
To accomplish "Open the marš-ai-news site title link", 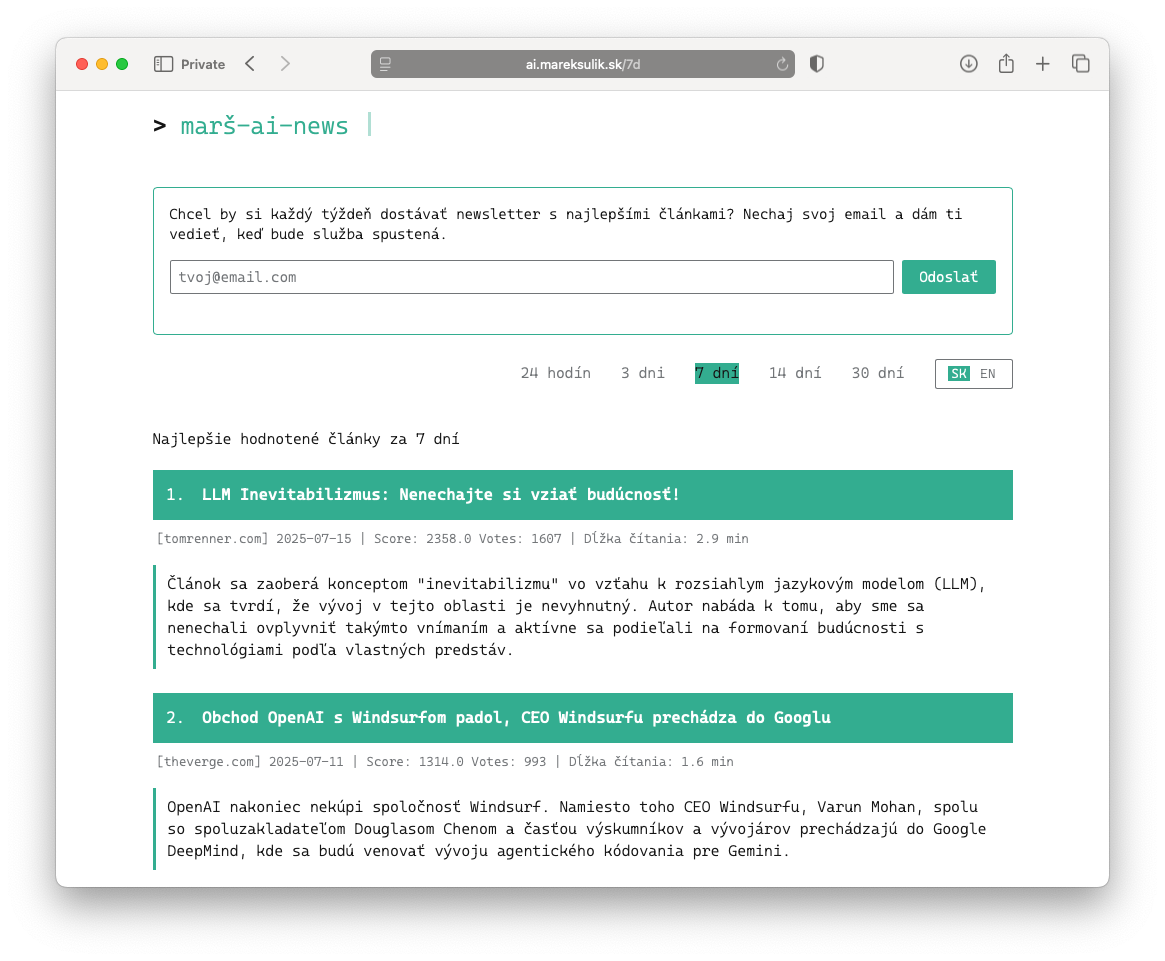I will click(264, 126).
